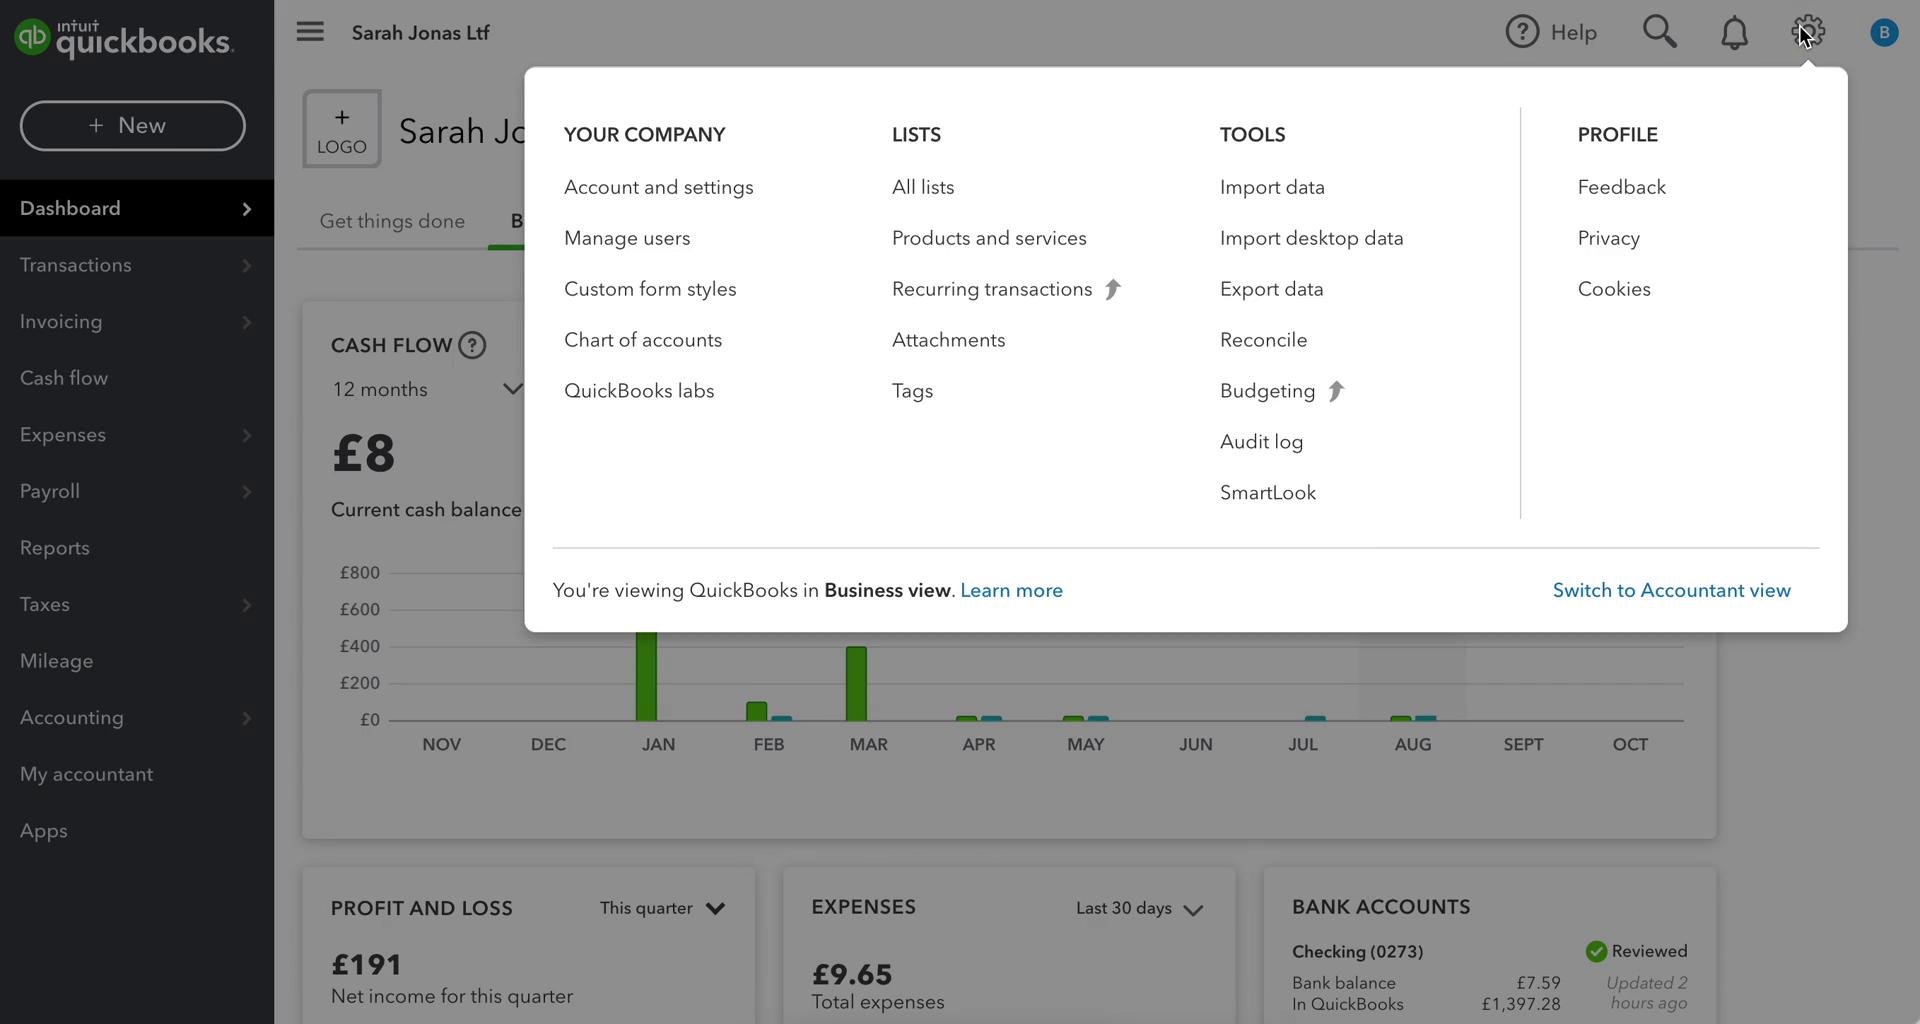Open the Audit log
The image size is (1920, 1024).
click(1262, 442)
